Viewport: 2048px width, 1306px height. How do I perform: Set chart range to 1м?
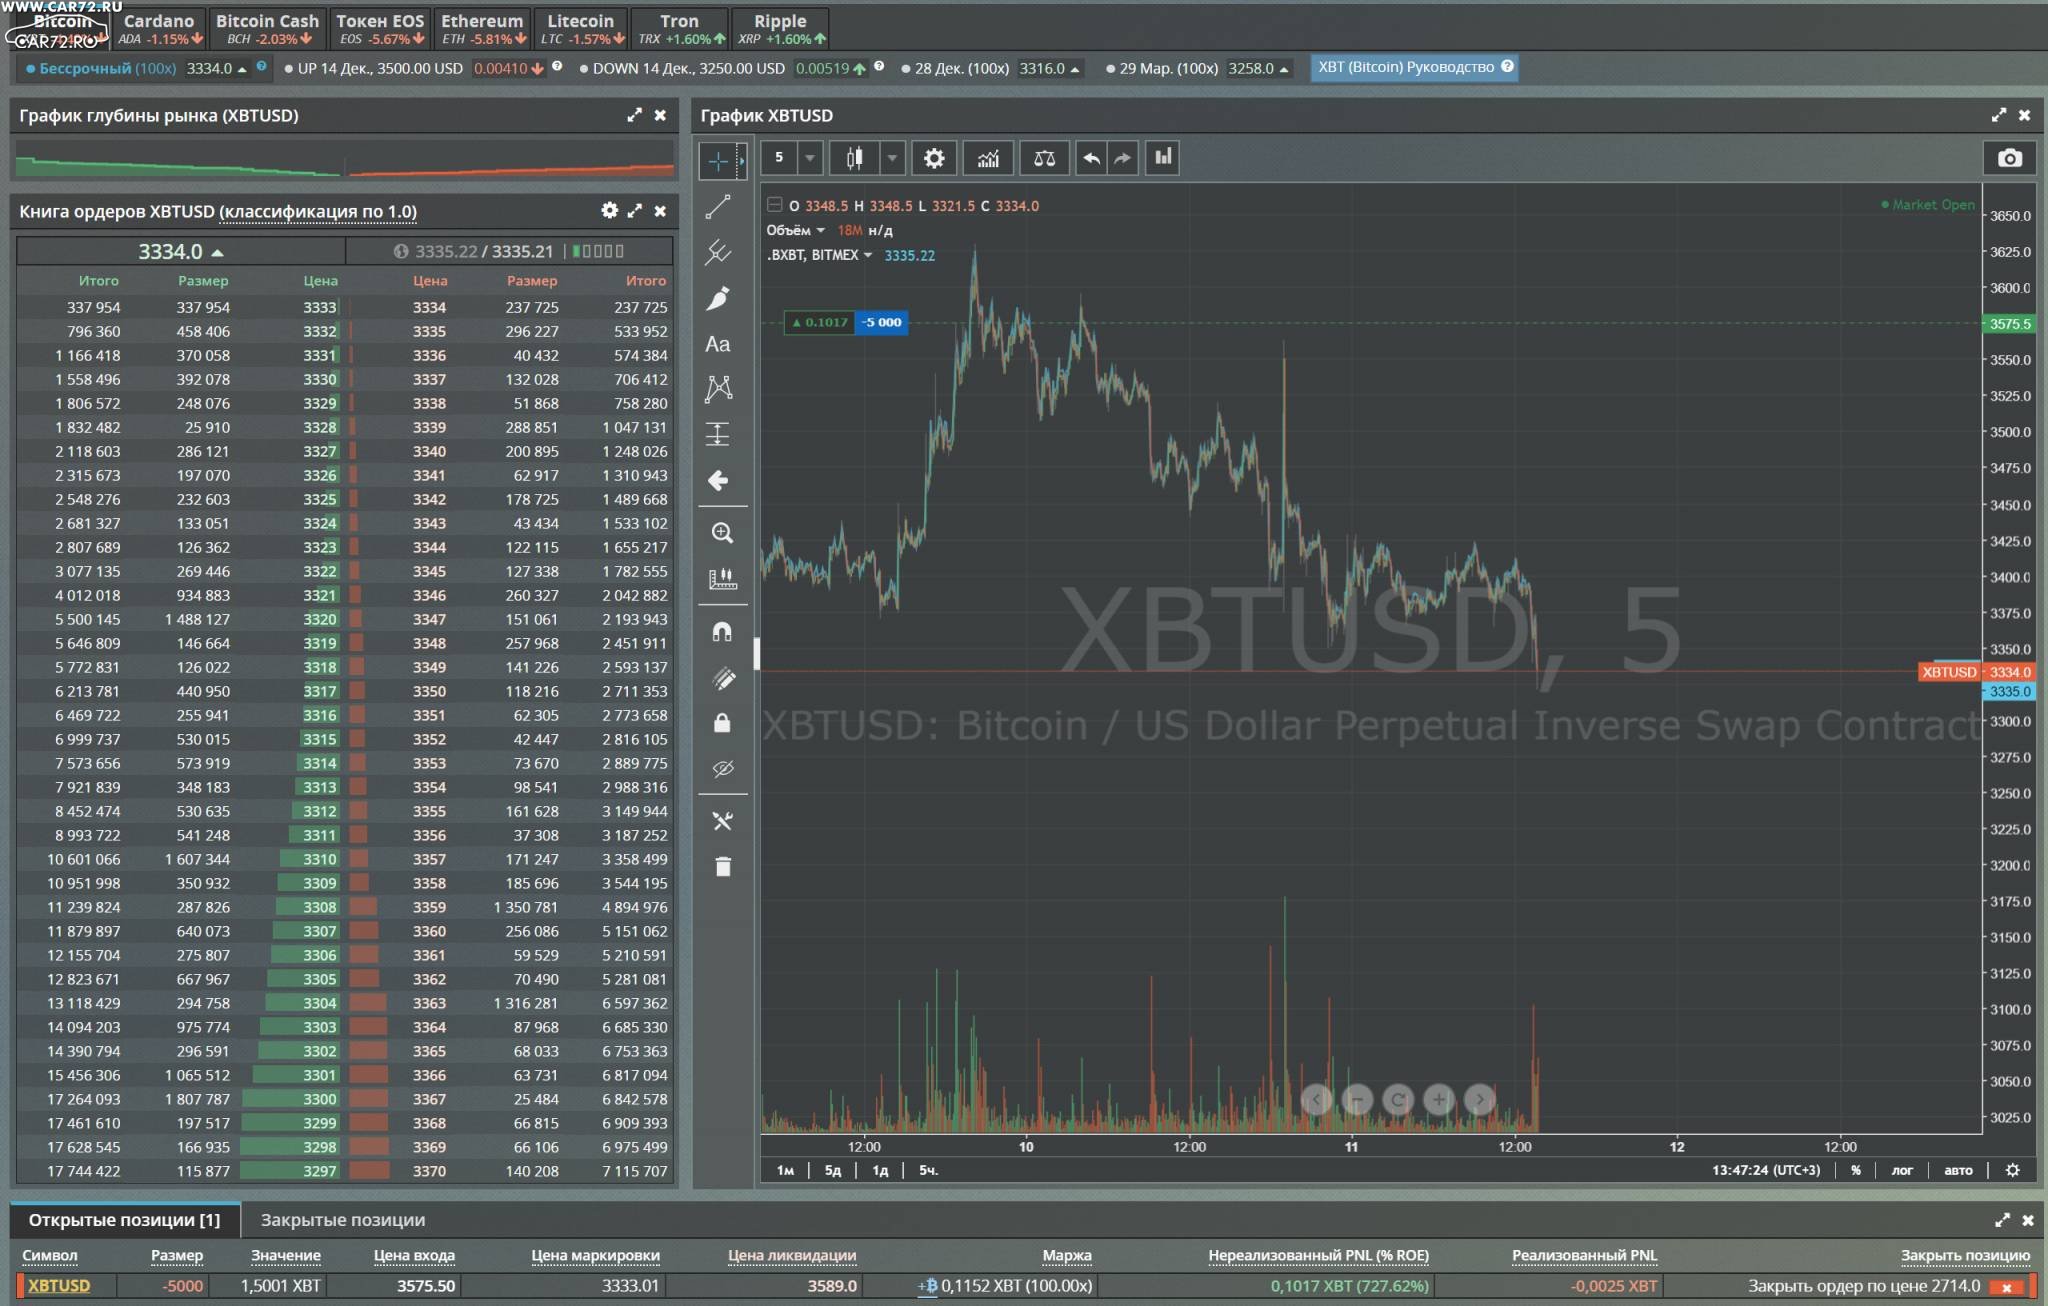(785, 1170)
